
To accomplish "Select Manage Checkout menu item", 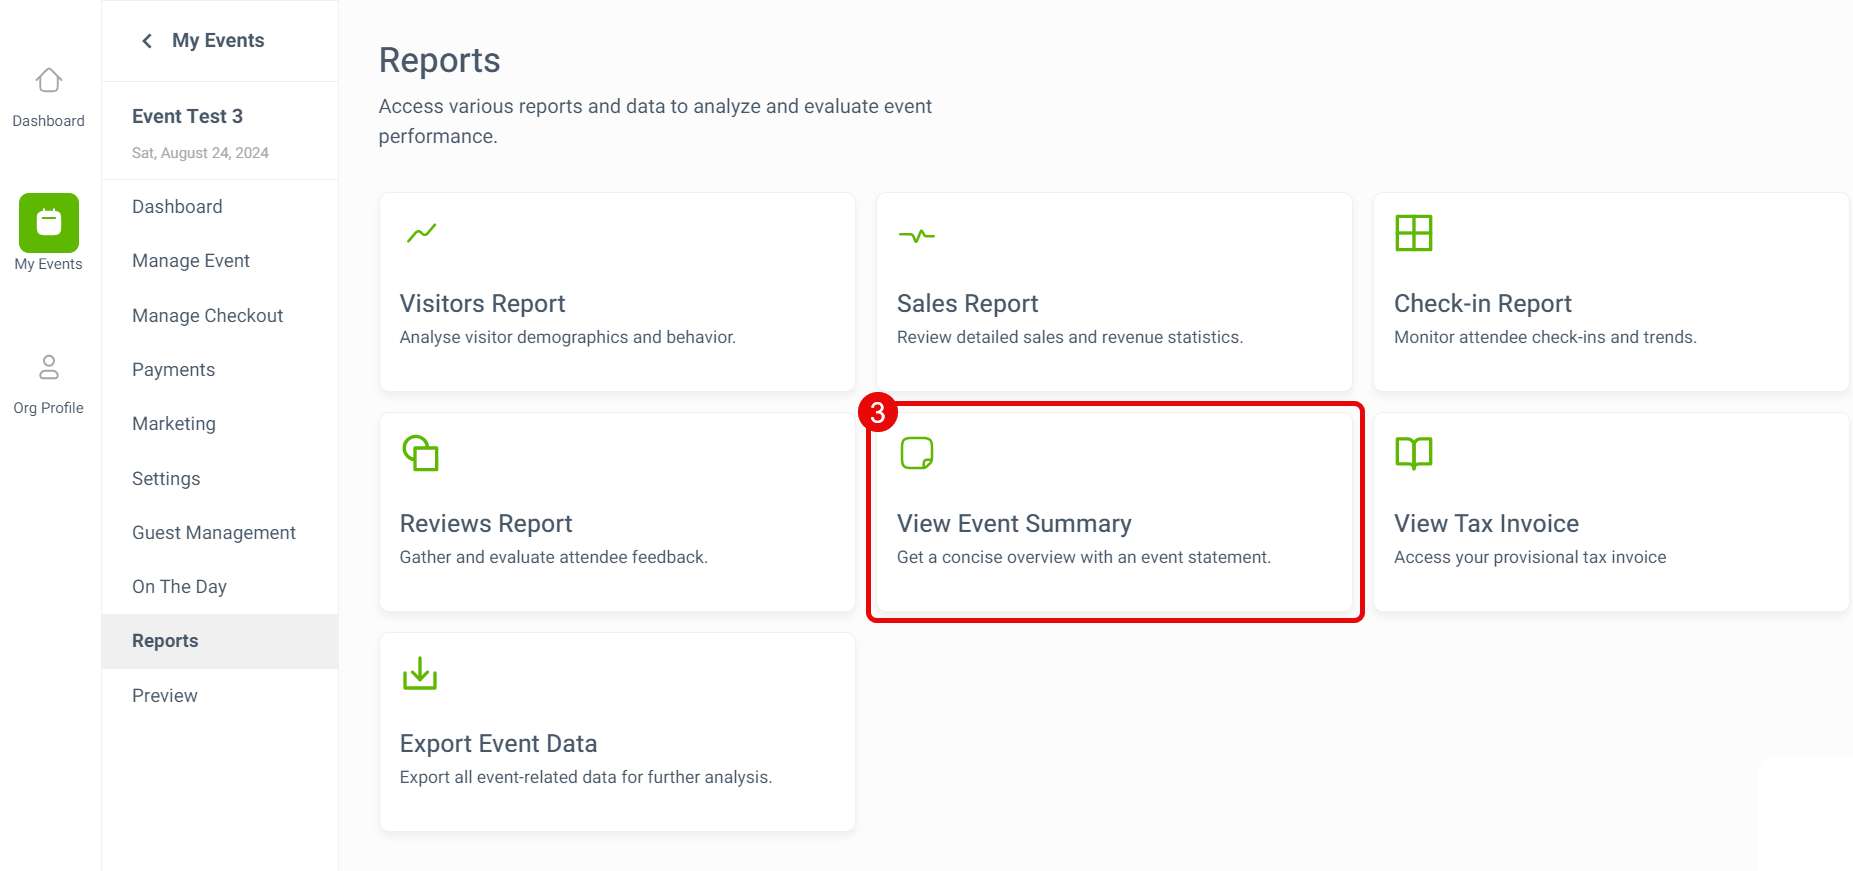I will coord(207,316).
